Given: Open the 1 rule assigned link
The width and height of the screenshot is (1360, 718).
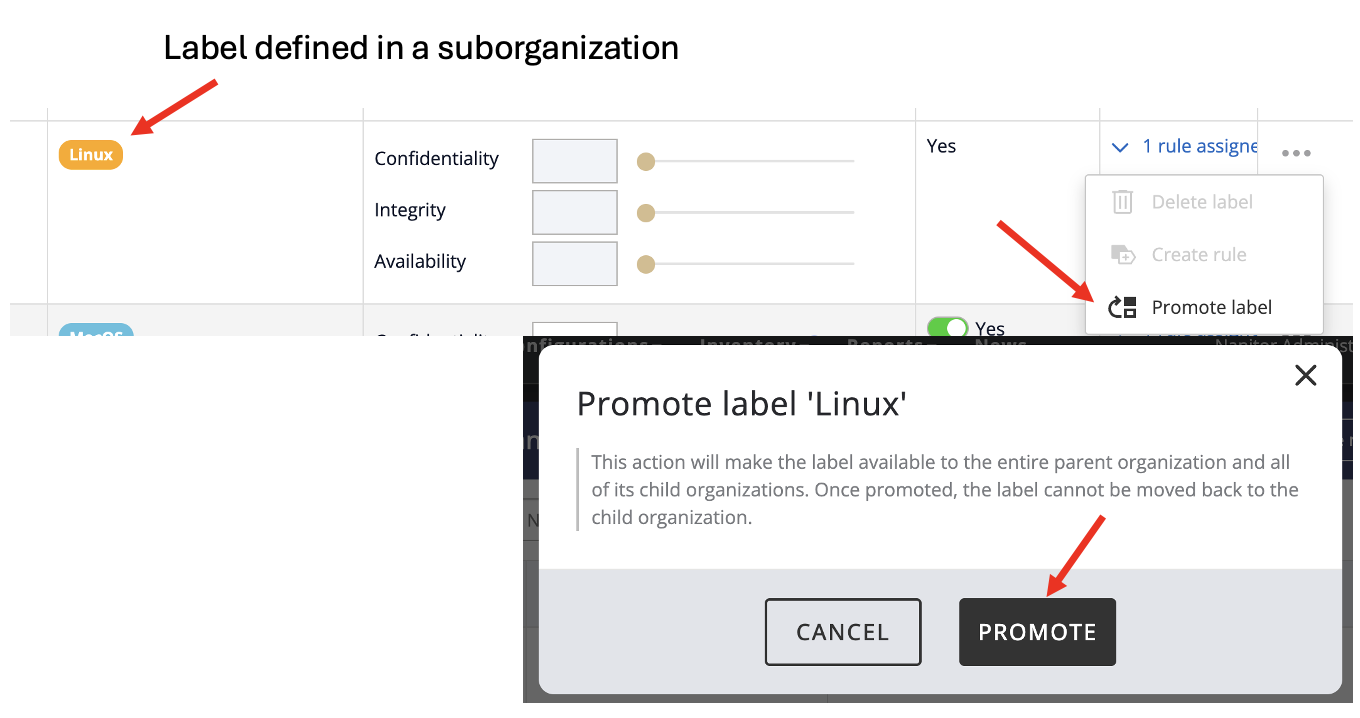Looking at the screenshot, I should coord(1200,147).
